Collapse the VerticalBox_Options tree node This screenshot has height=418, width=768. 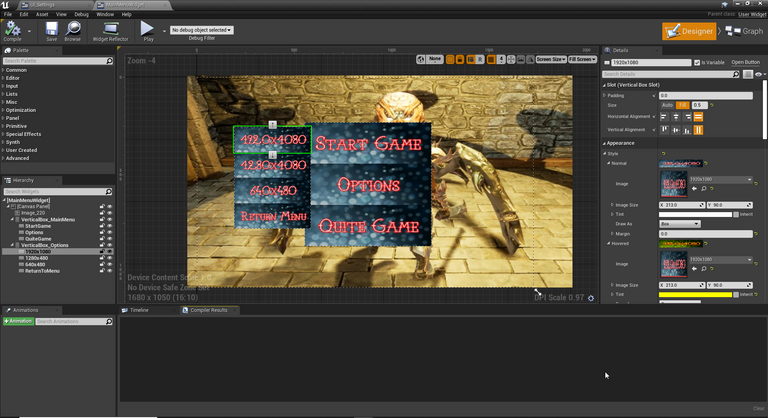[x=12, y=245]
